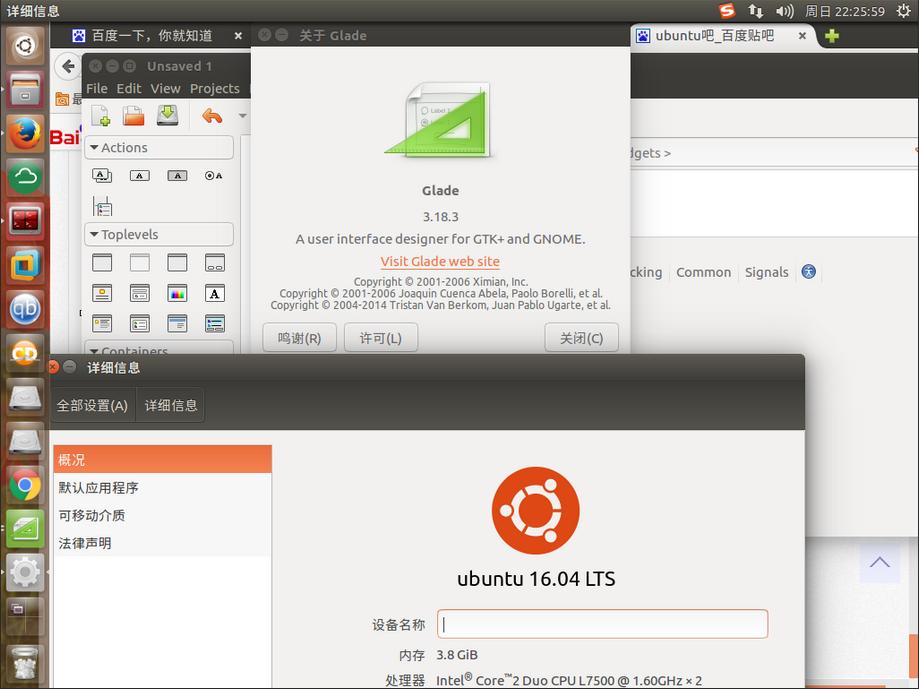The image size is (919, 689).
Task: Open the Sogou input method indicator in top panel
Action: tap(727, 11)
